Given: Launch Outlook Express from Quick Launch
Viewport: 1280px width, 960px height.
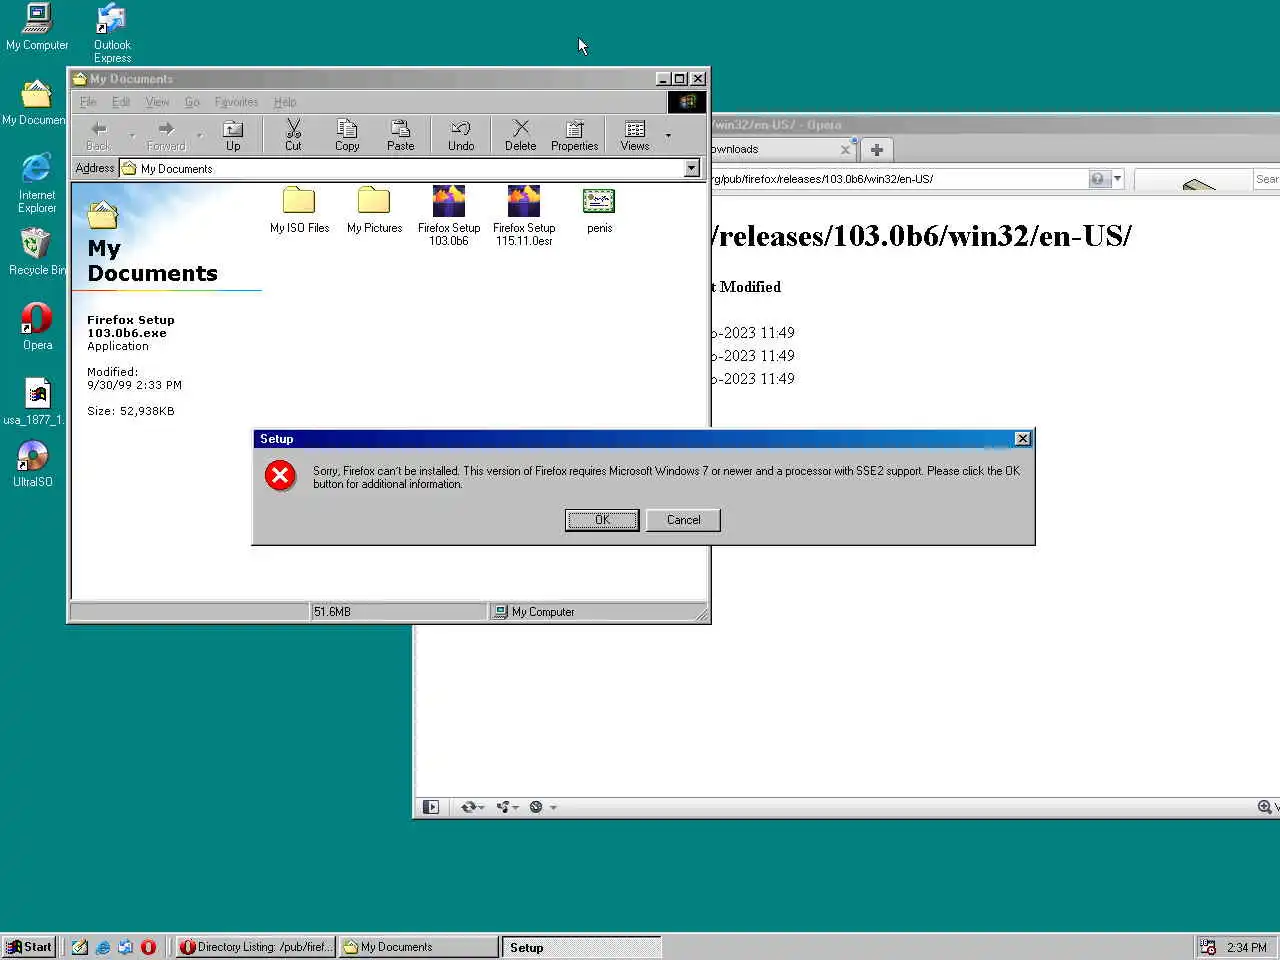Looking at the screenshot, I should (125, 947).
